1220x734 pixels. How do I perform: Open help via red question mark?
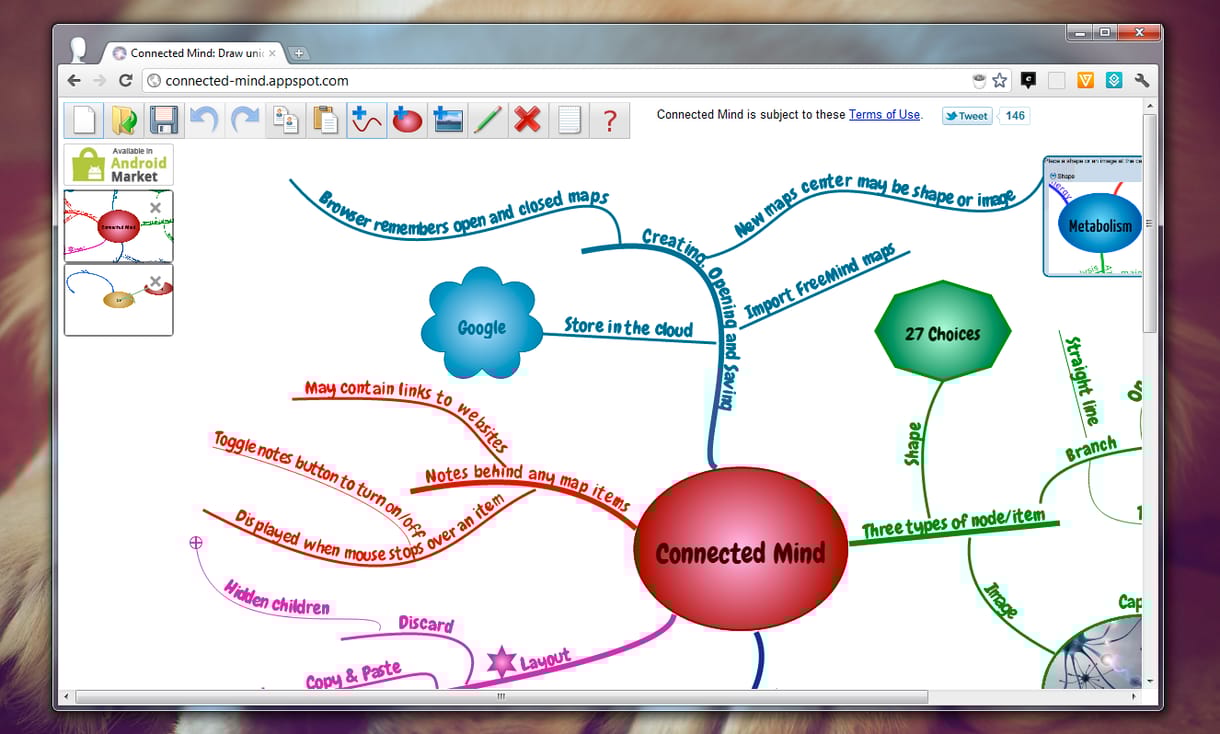coord(609,120)
